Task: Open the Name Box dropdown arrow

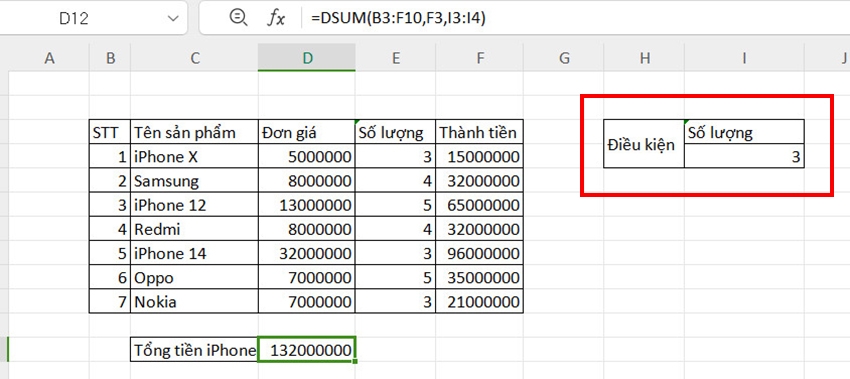Action: pos(173,18)
